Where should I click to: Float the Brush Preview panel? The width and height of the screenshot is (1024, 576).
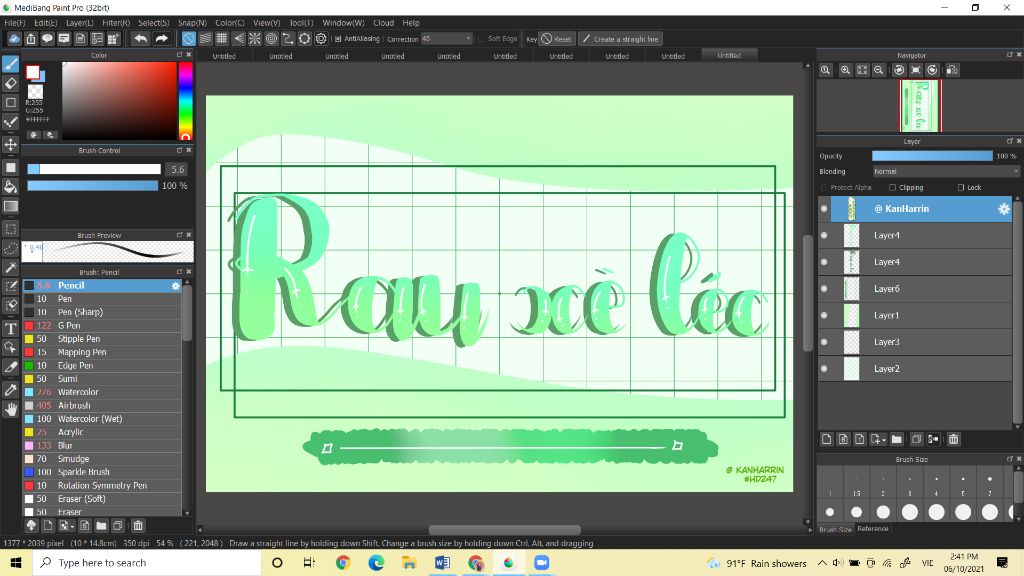click(x=180, y=235)
